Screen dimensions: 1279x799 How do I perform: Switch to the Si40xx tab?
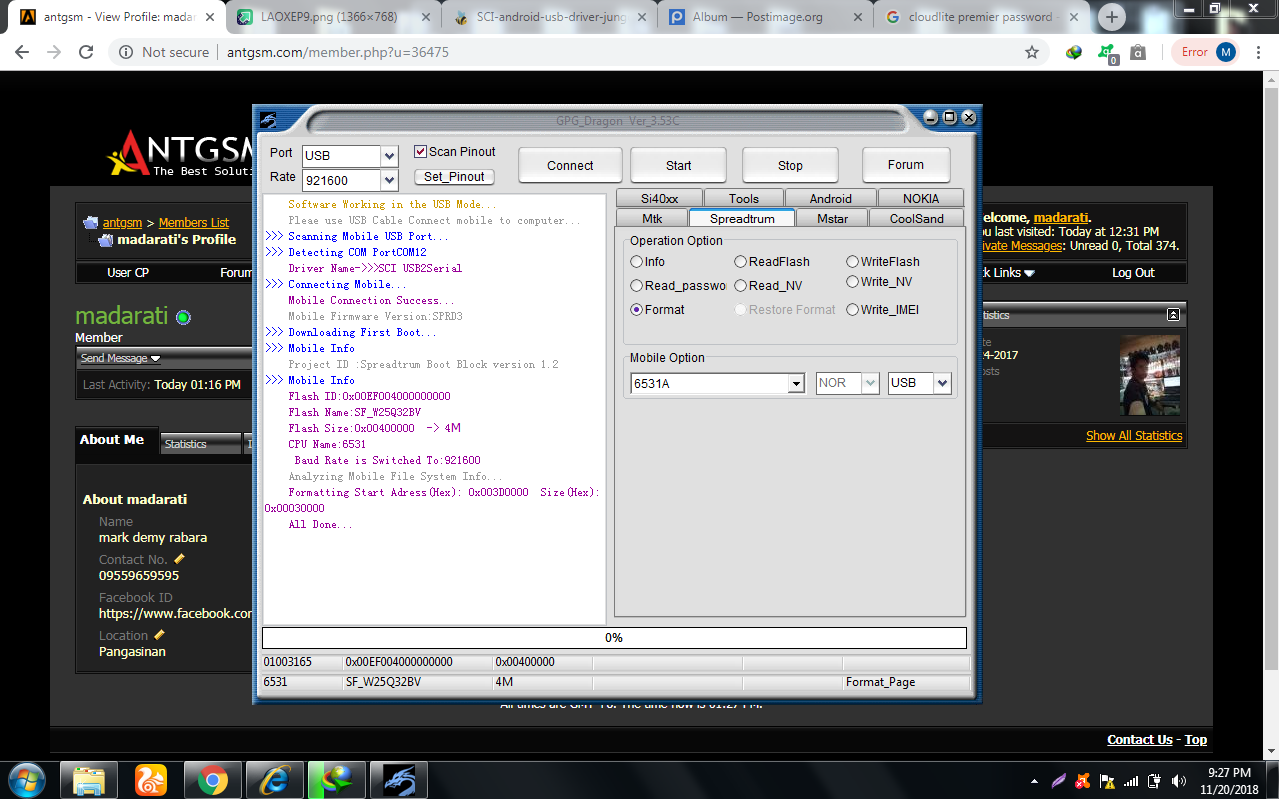[x=659, y=198]
